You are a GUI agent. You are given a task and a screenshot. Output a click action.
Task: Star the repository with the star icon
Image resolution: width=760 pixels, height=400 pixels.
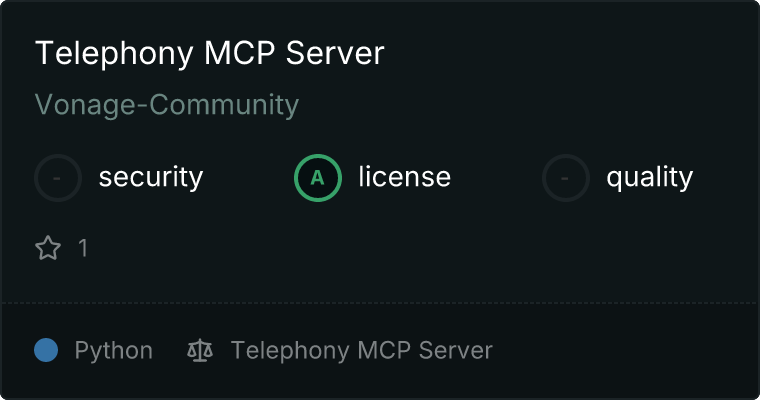click(x=48, y=248)
